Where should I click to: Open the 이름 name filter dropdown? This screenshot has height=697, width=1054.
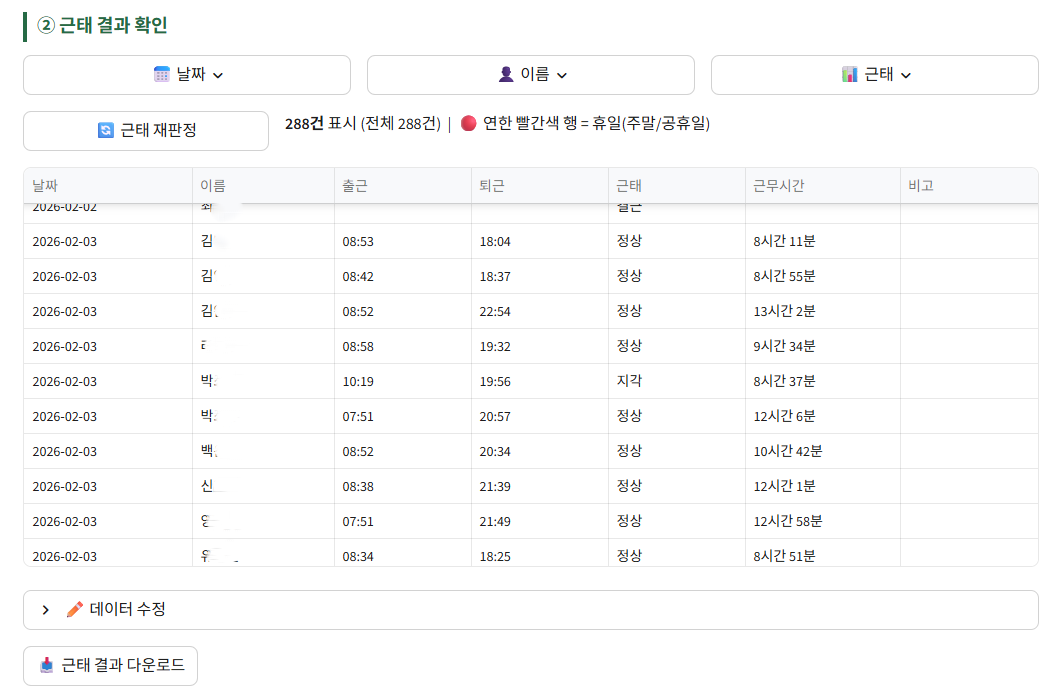point(530,74)
